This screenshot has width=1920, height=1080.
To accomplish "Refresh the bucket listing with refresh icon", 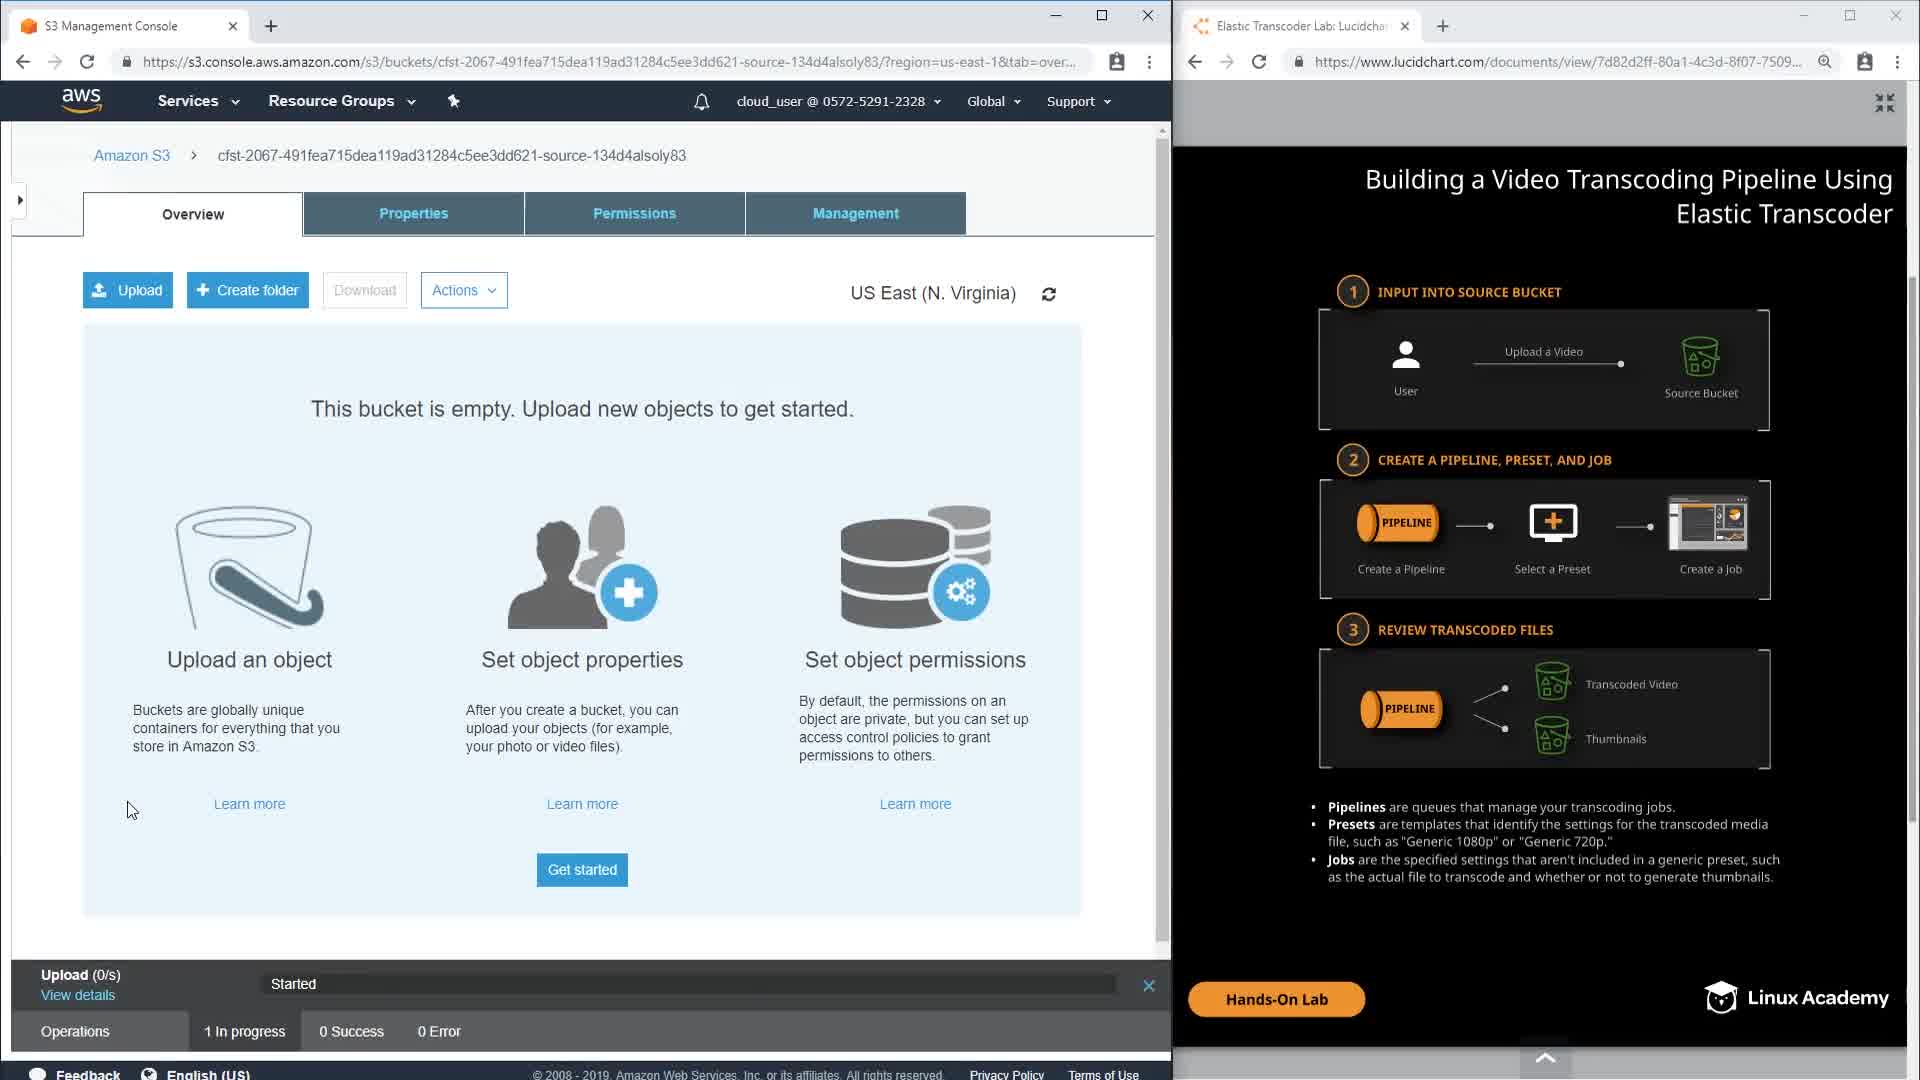I will pos(1048,294).
